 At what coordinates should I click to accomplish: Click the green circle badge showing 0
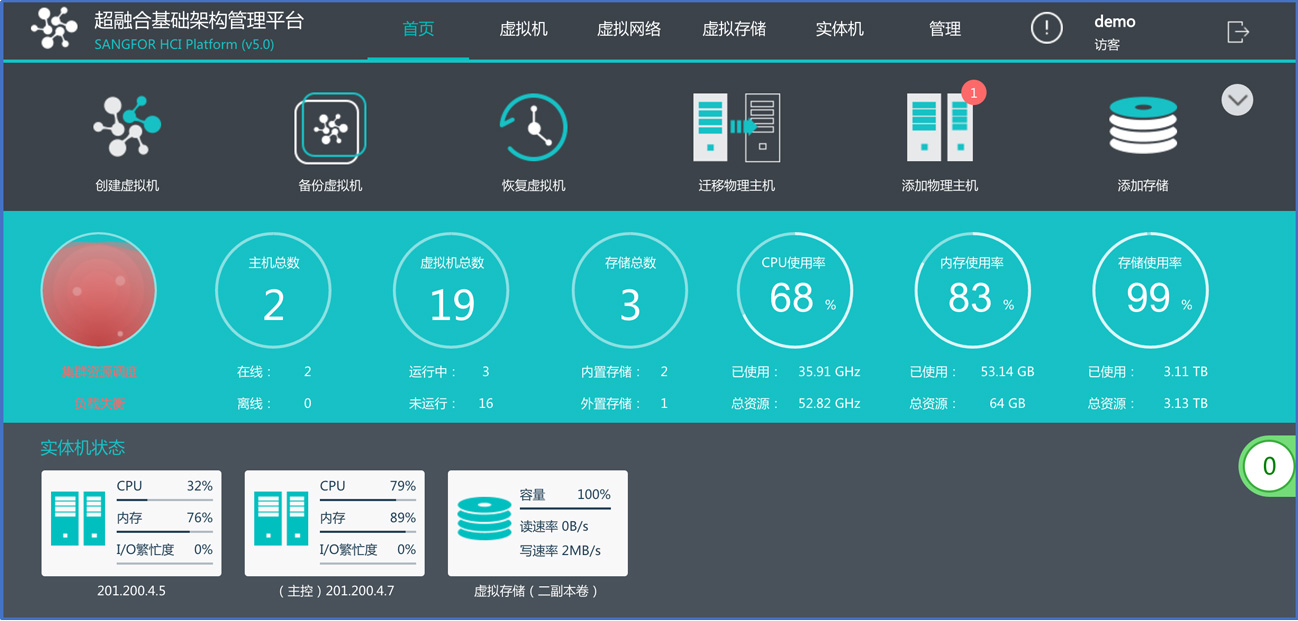[1268, 466]
